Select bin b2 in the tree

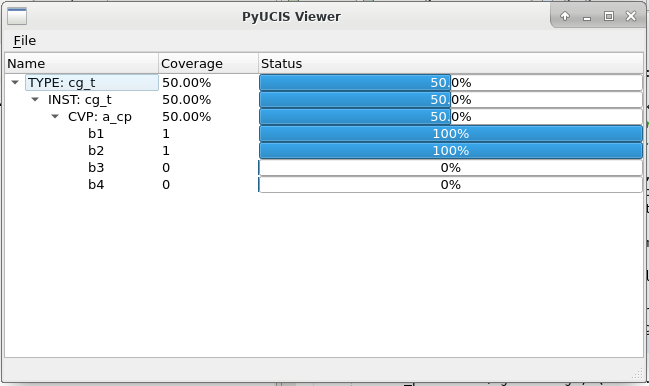(x=96, y=151)
